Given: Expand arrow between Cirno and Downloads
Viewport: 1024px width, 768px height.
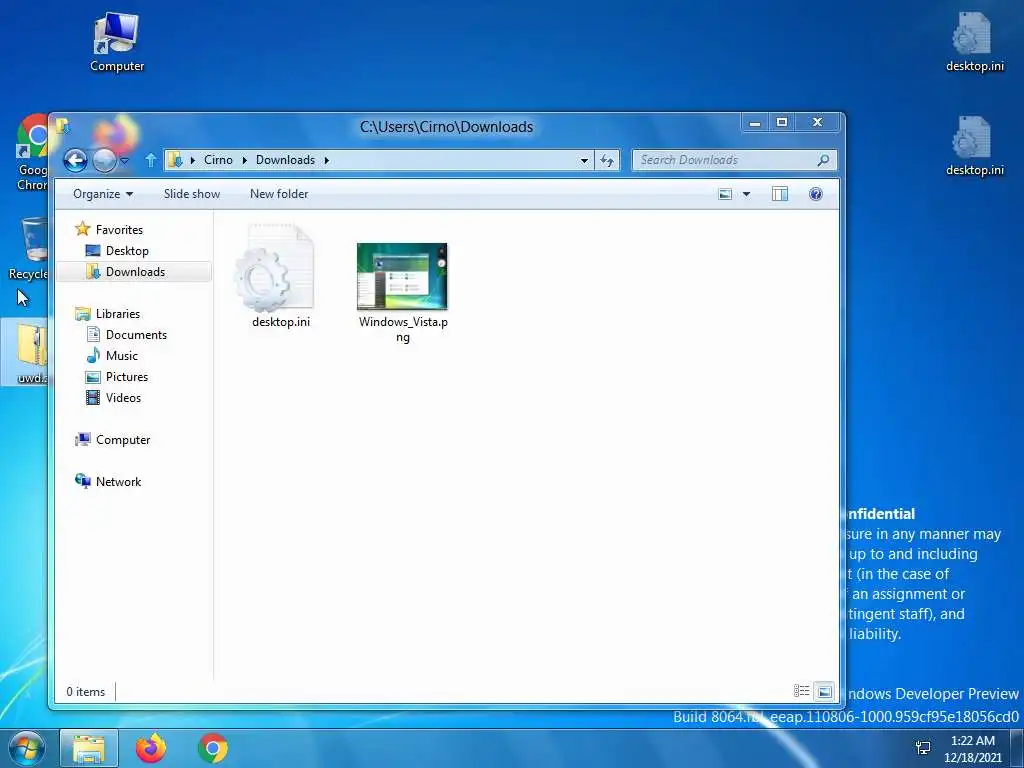Looking at the screenshot, I should (x=244, y=160).
